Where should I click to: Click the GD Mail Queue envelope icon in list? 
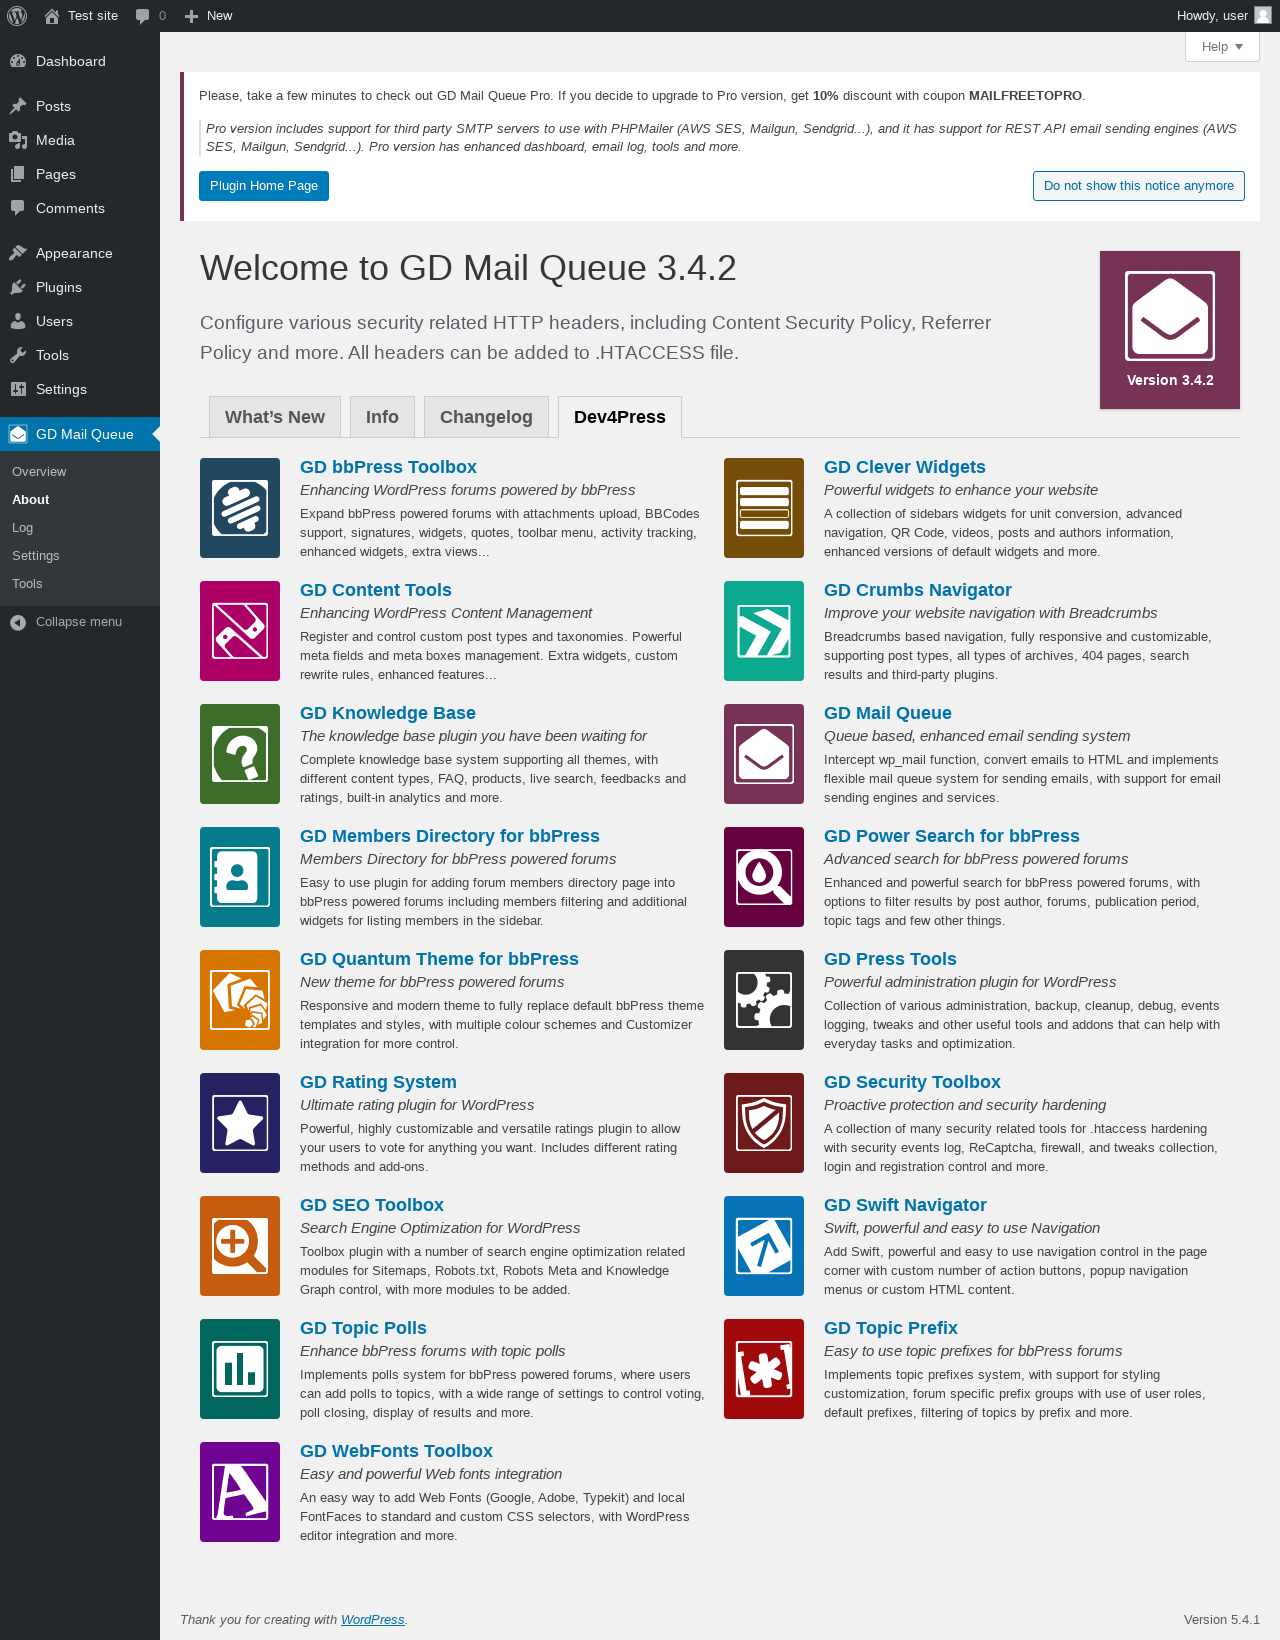(764, 754)
